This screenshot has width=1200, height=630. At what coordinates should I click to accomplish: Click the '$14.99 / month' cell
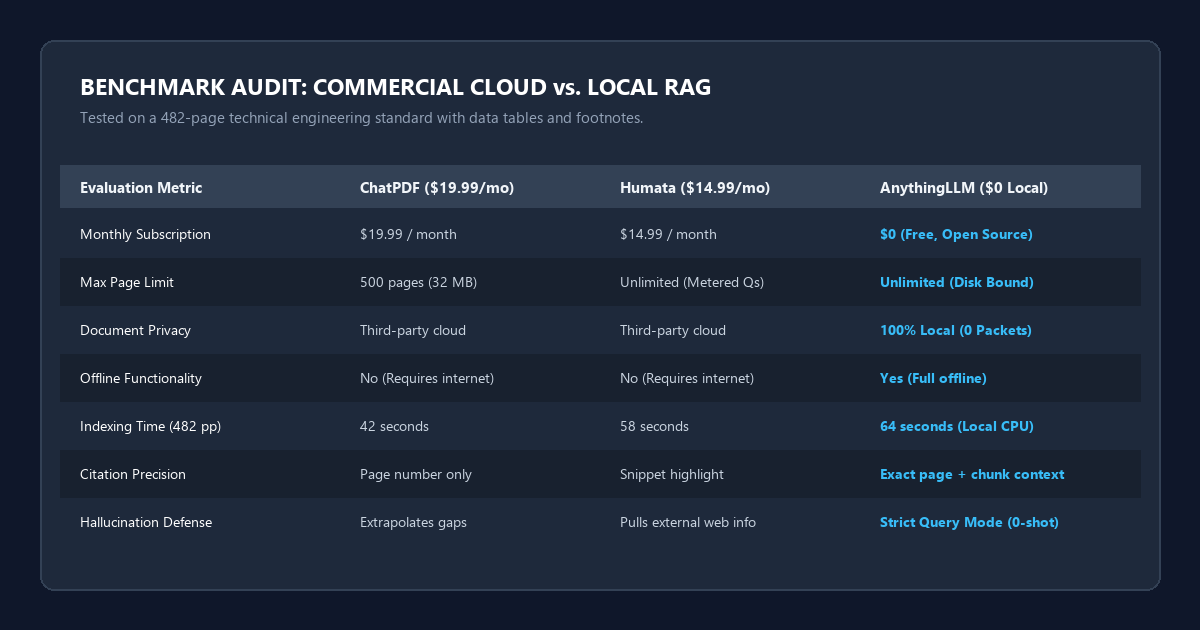click(x=668, y=234)
